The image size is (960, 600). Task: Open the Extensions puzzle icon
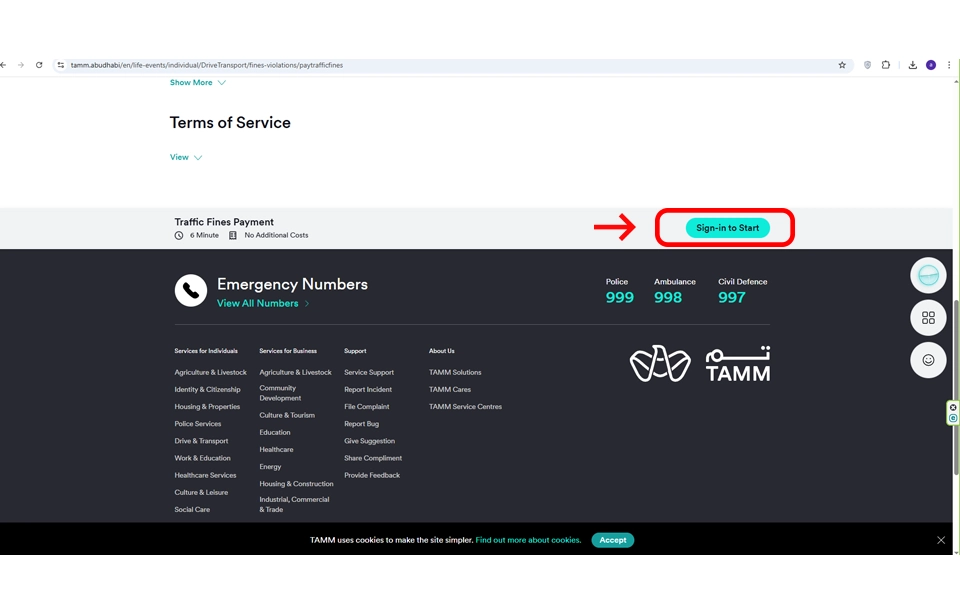click(x=885, y=65)
